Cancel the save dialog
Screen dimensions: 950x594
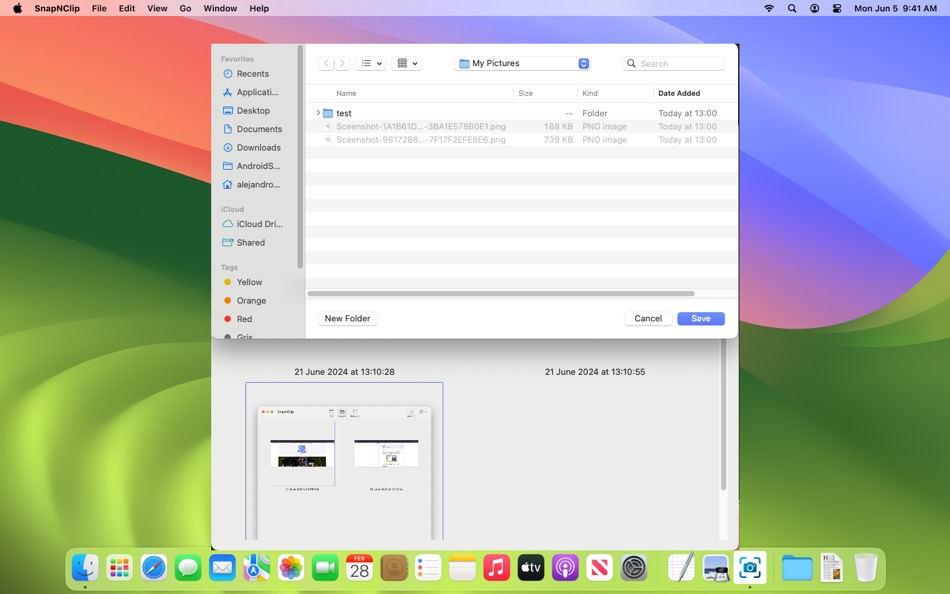click(648, 318)
